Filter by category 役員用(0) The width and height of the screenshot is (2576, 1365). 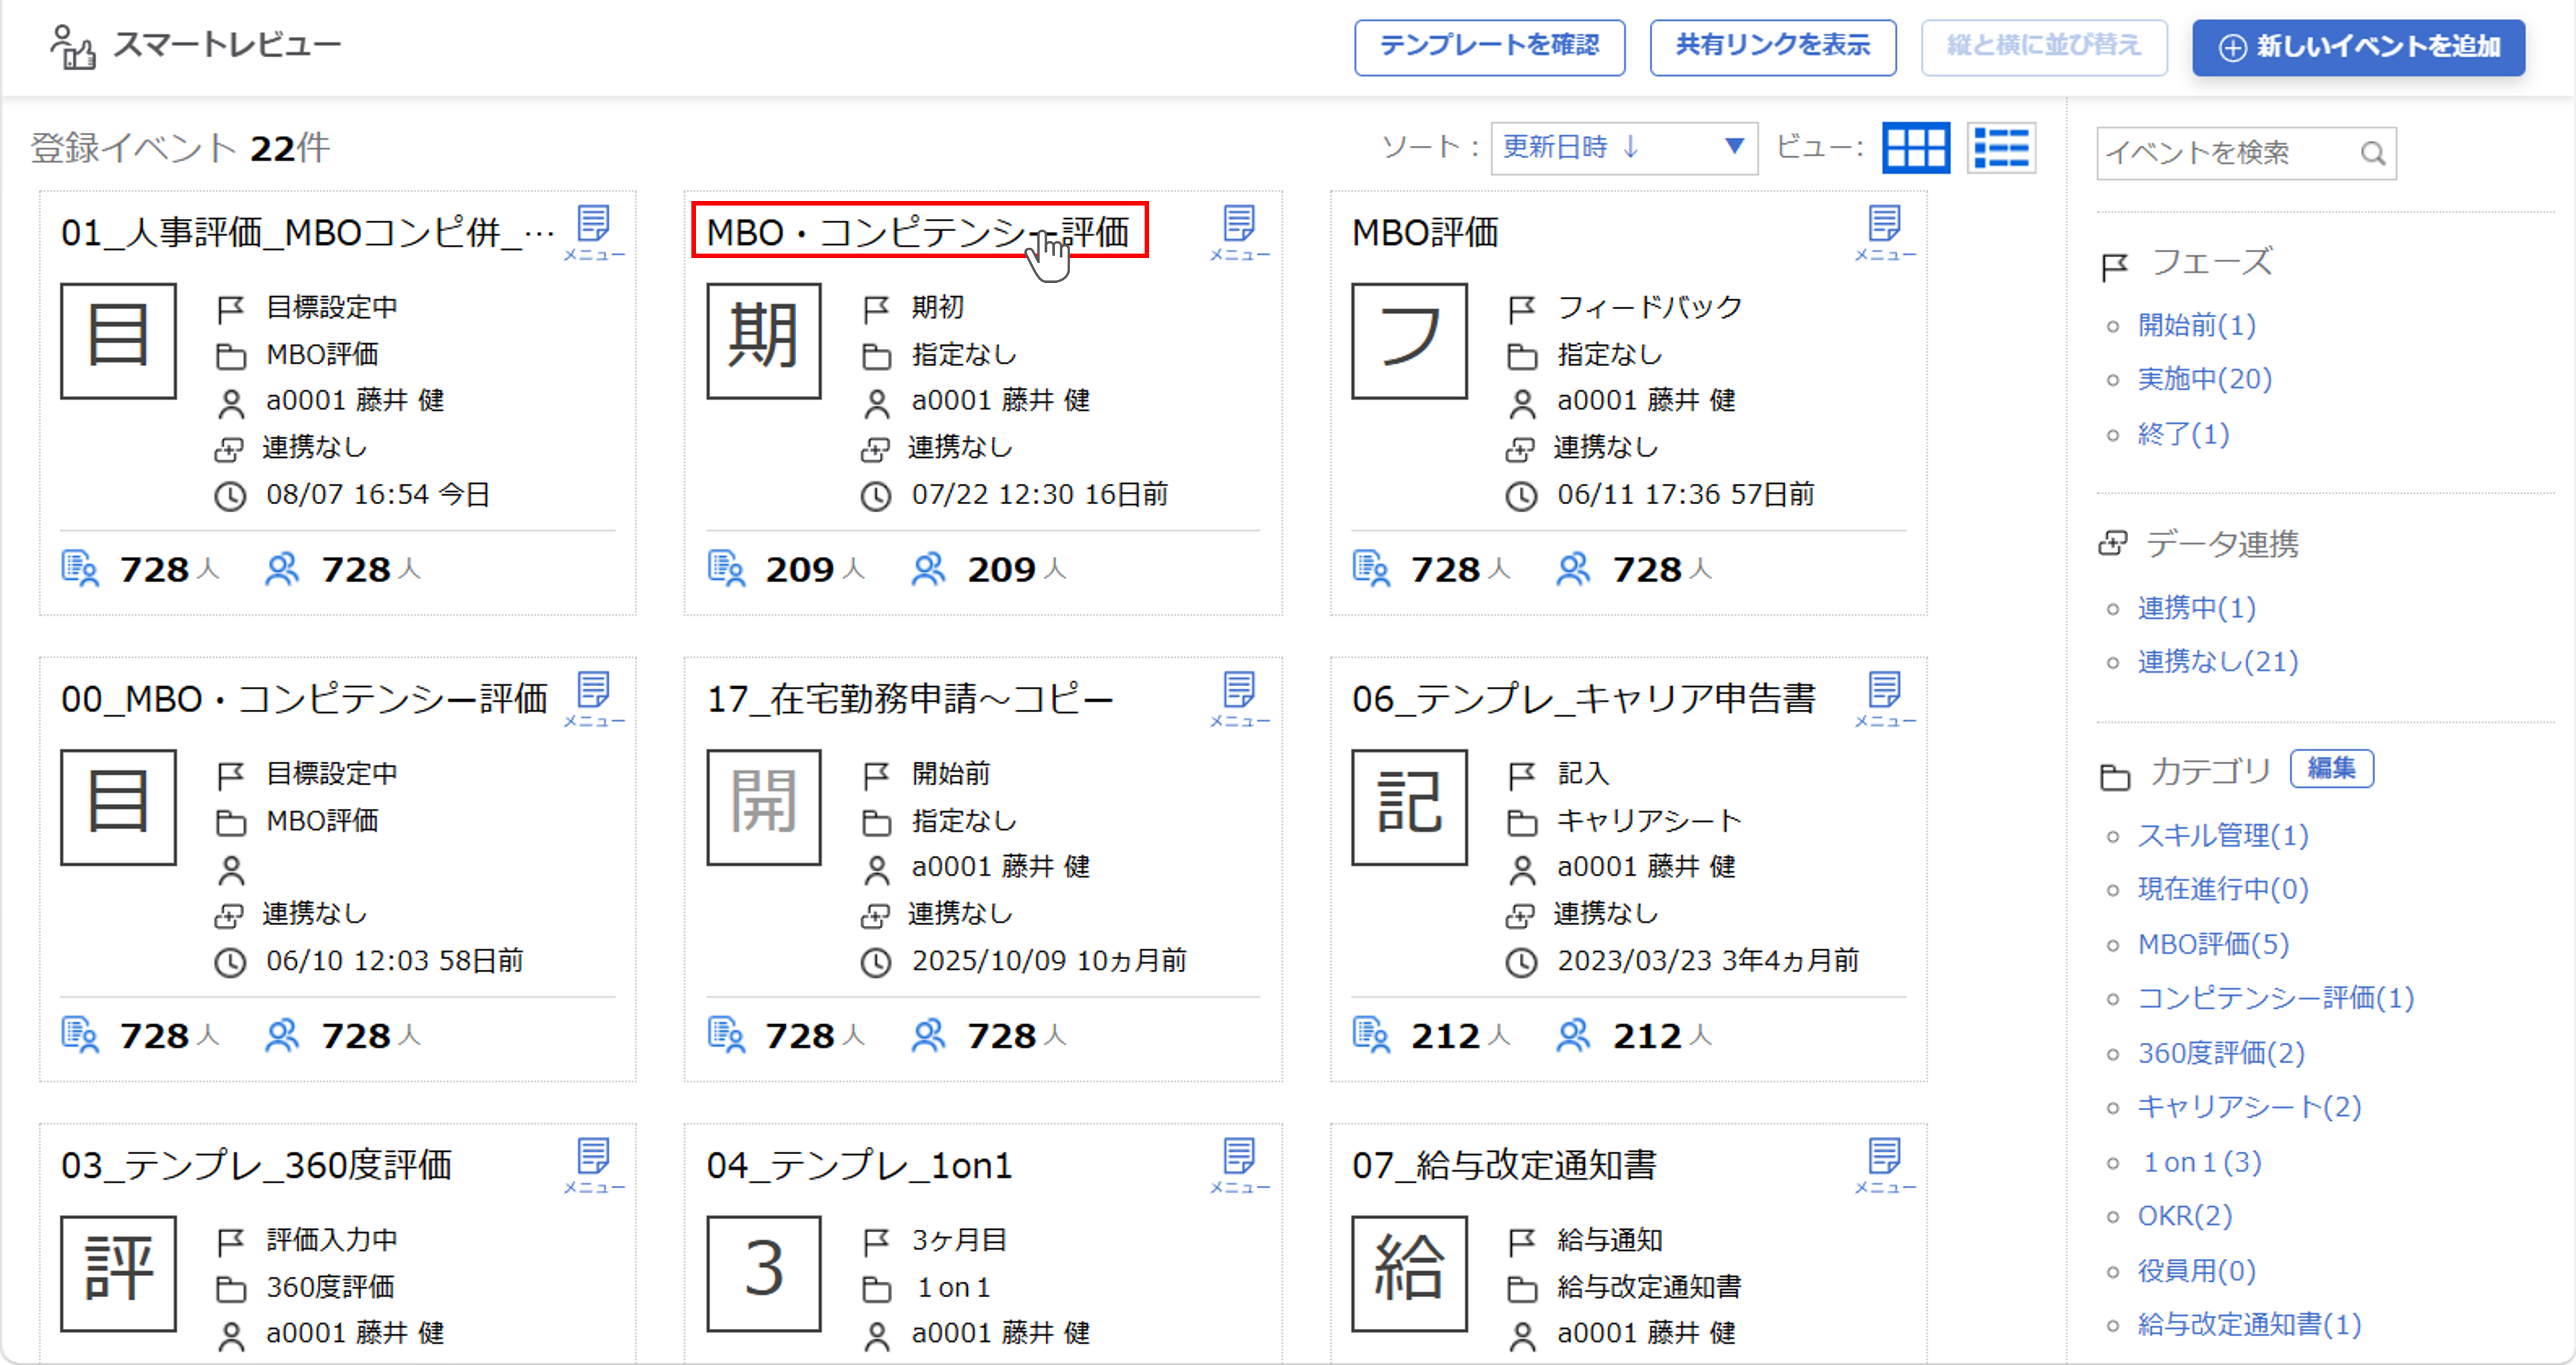click(2196, 1271)
